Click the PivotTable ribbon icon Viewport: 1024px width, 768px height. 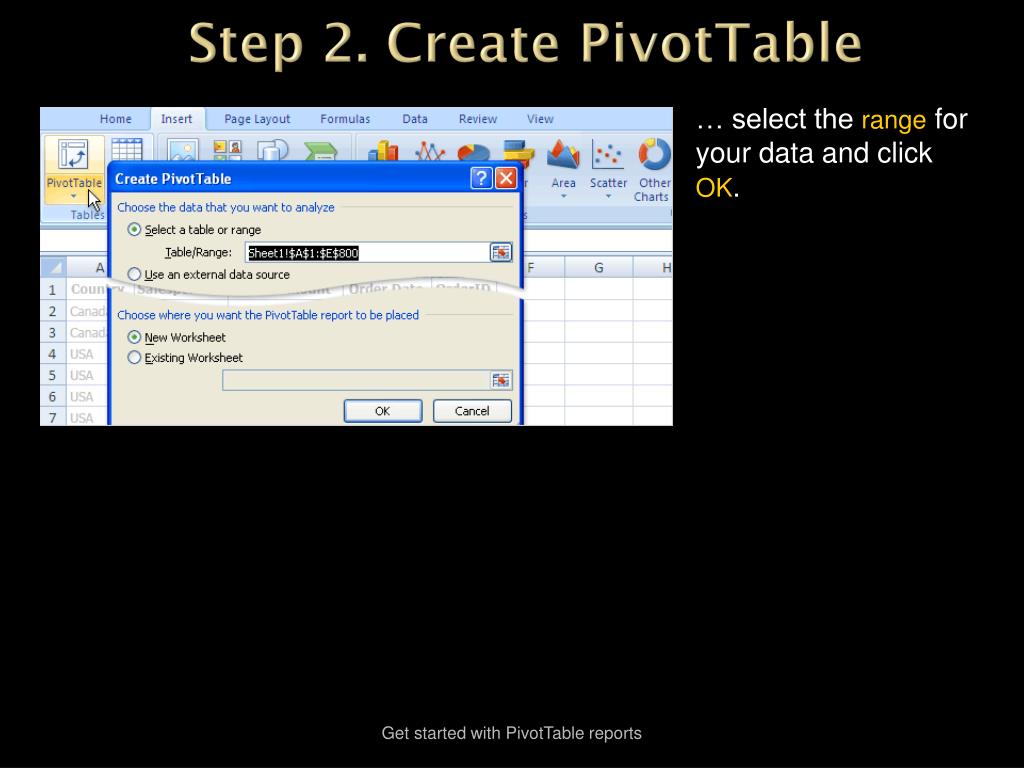(73, 155)
